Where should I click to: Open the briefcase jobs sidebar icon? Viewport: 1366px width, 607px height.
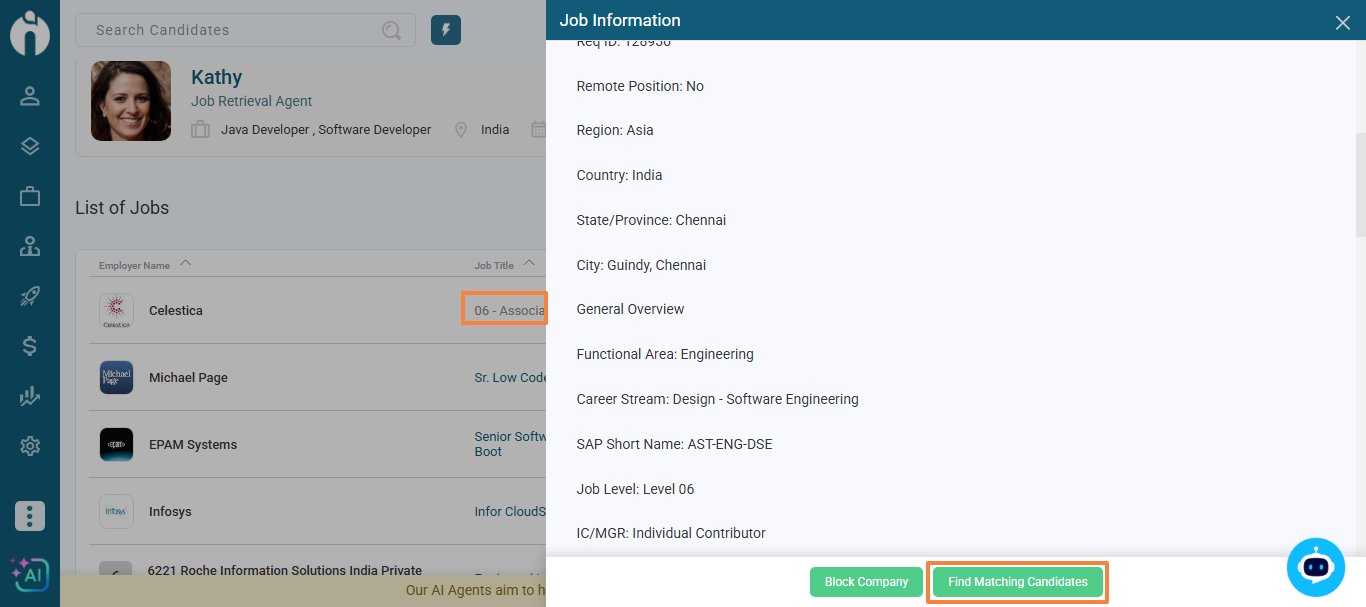coord(30,196)
